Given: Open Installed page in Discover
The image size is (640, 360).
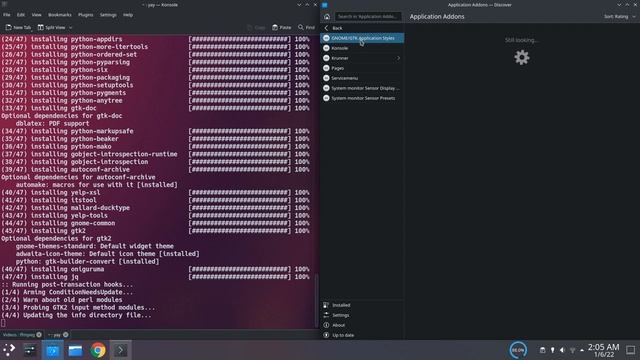Looking at the screenshot, I should (x=362, y=305).
